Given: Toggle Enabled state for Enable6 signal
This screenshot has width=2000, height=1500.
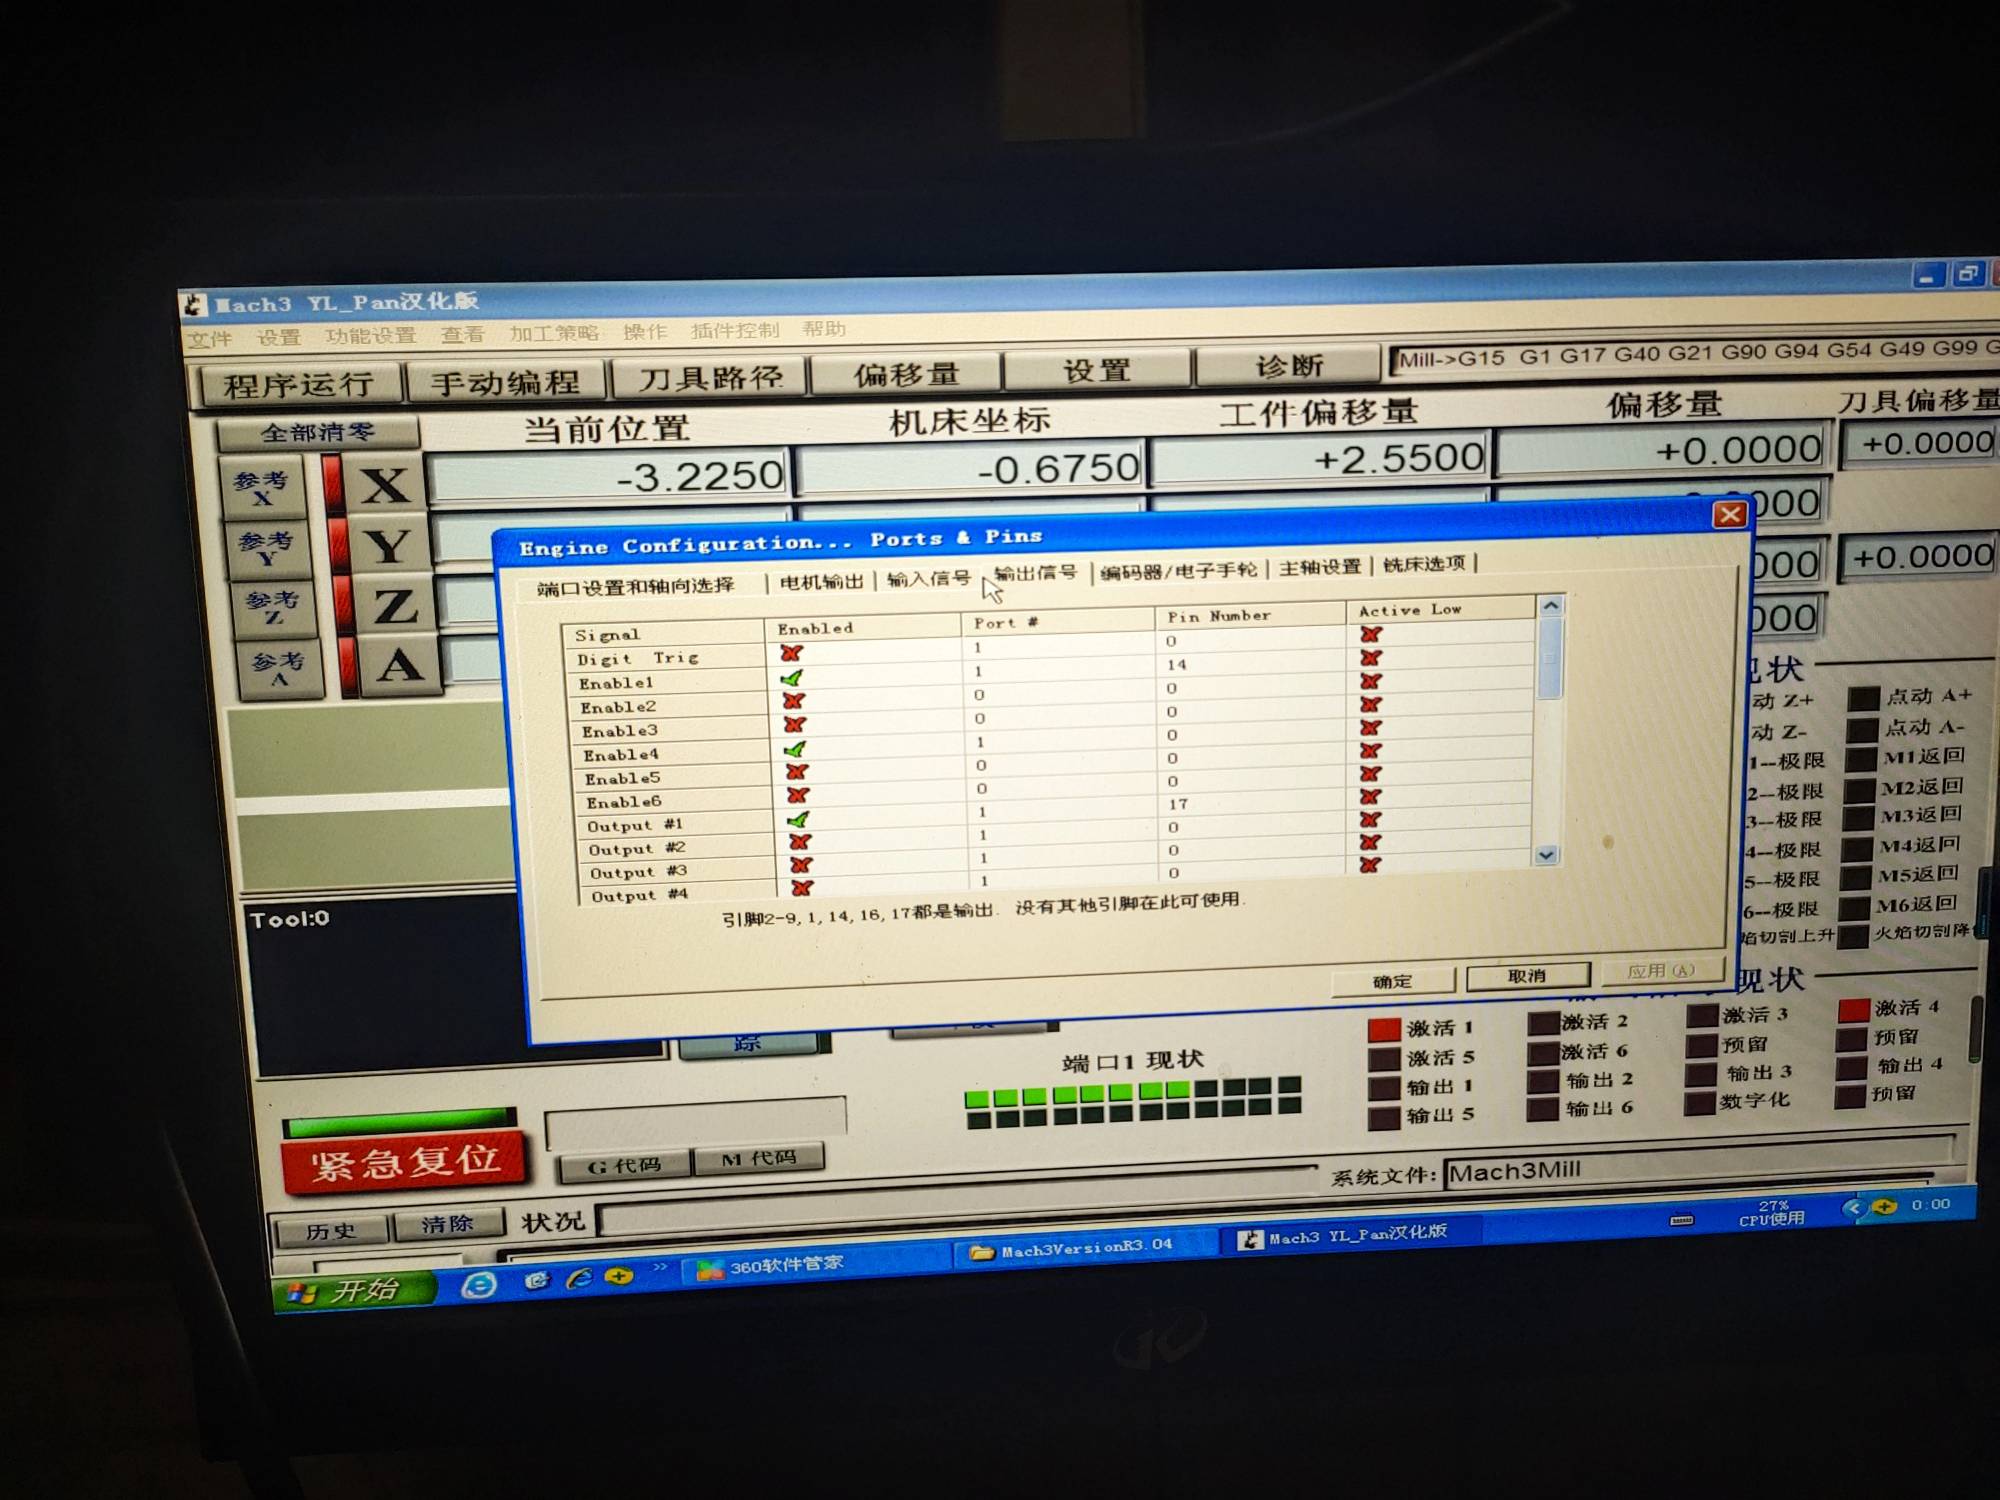Looking at the screenshot, I should tap(798, 795).
